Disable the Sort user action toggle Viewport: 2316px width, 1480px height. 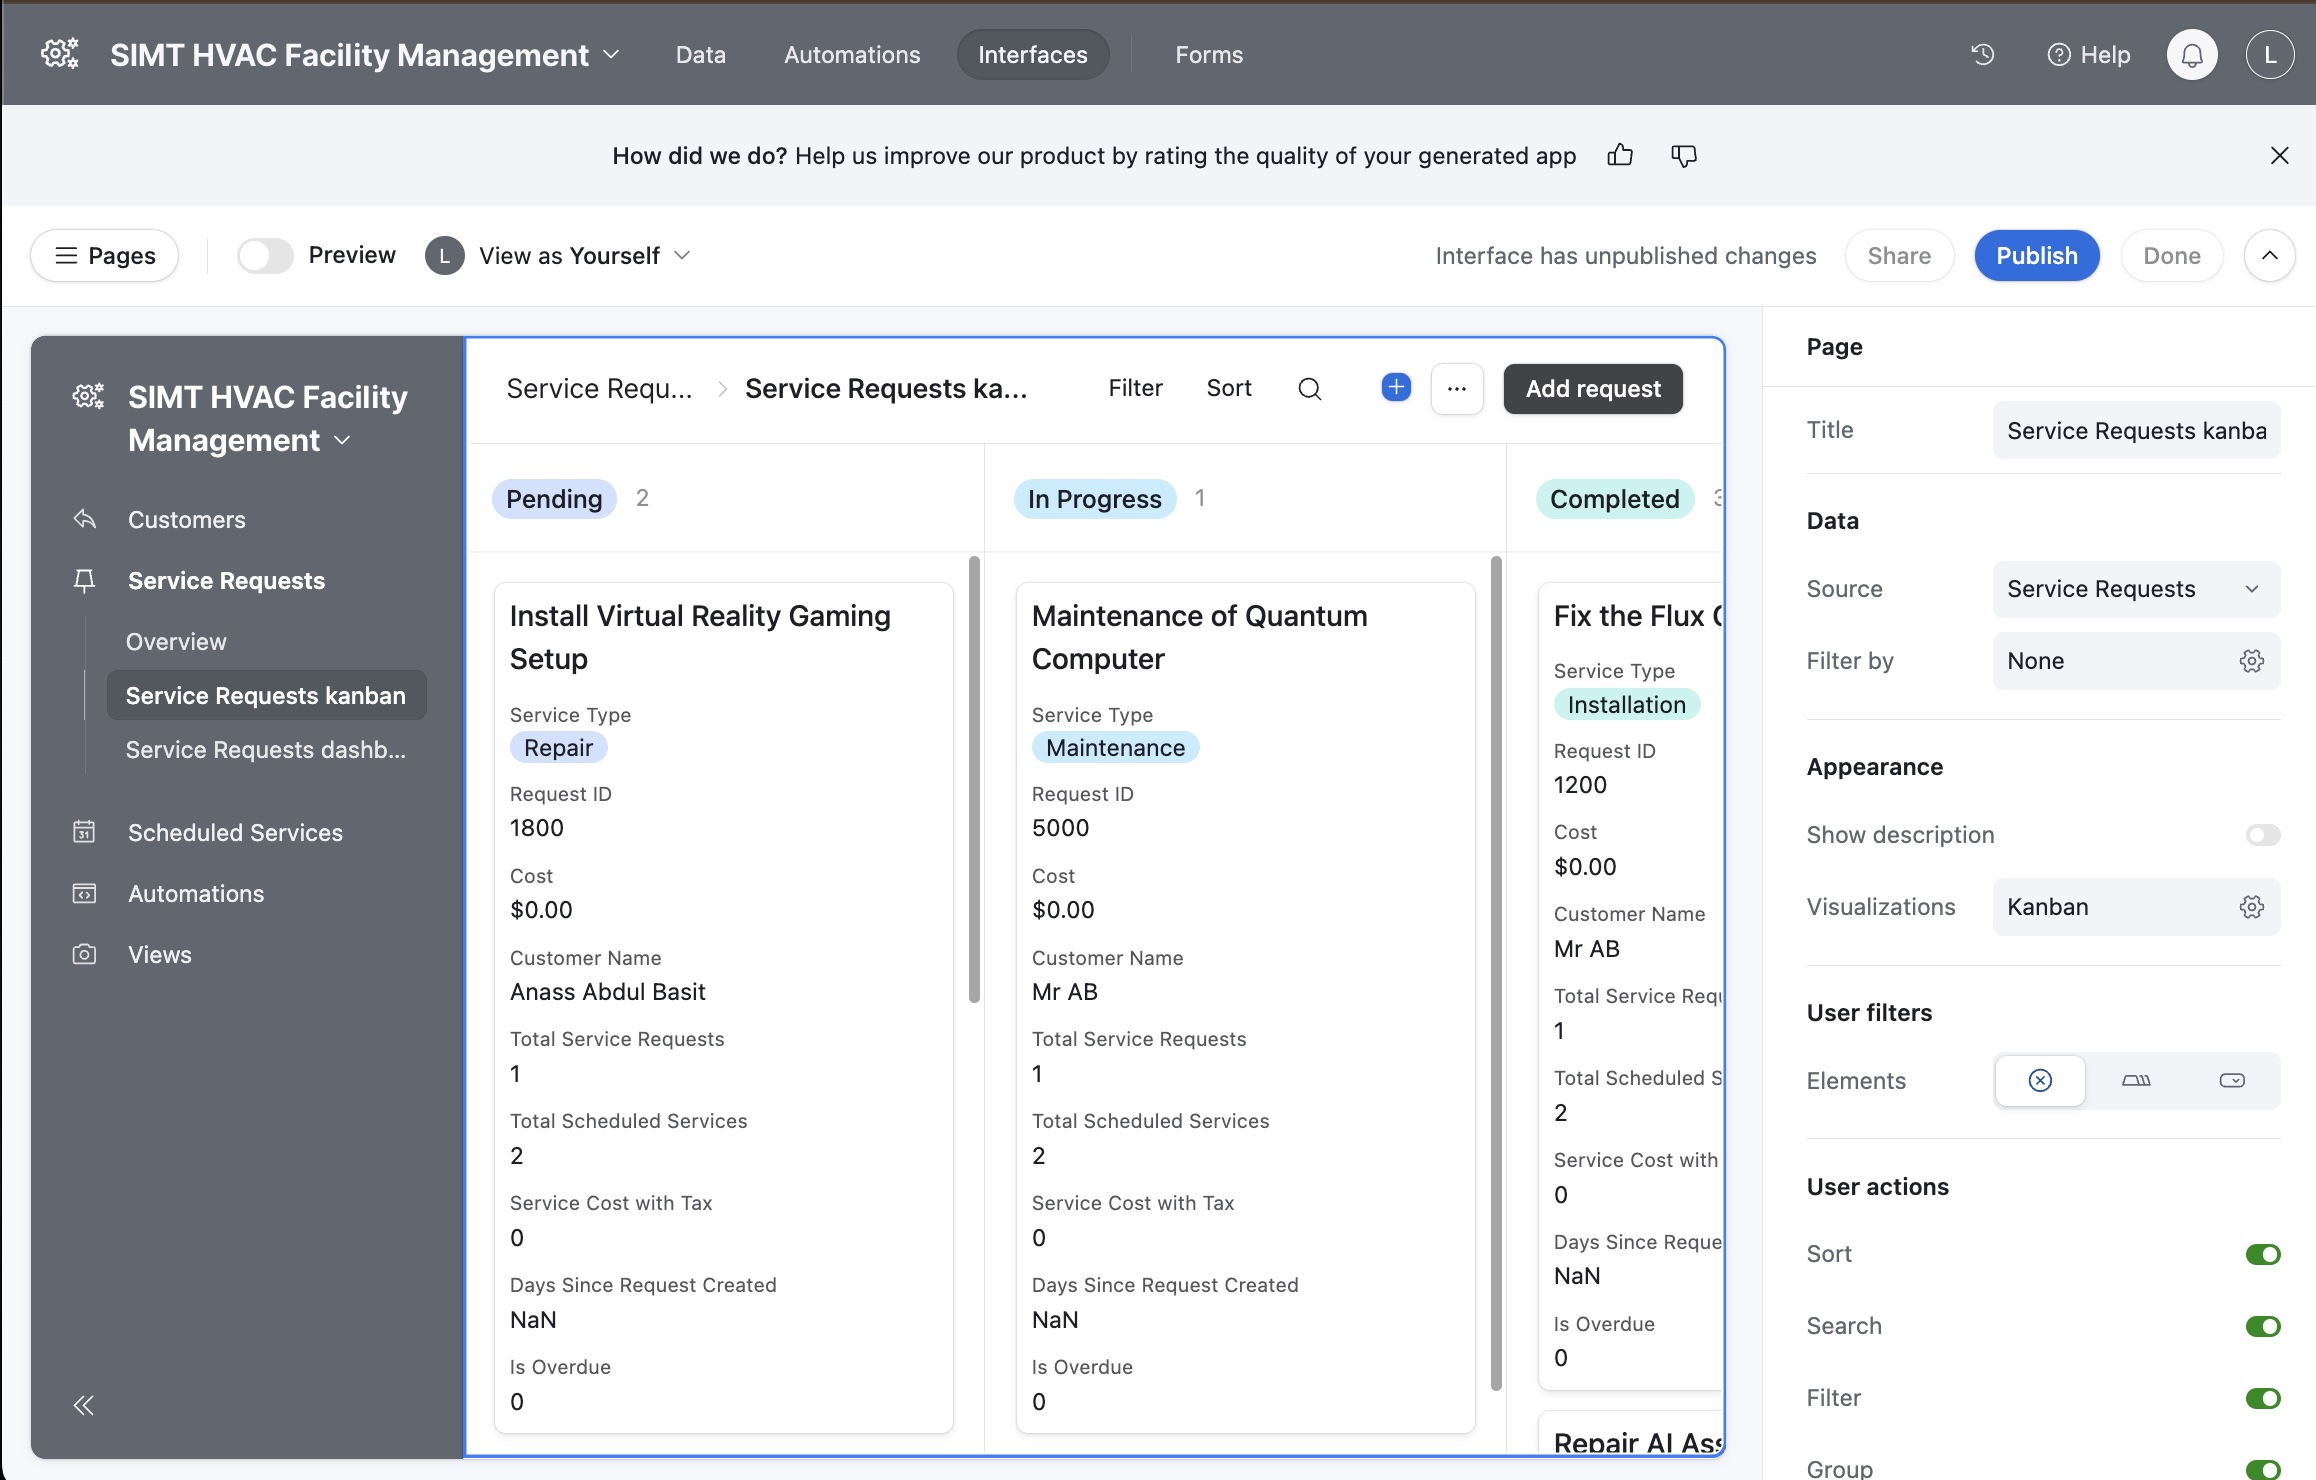pyautogui.click(x=2262, y=1254)
